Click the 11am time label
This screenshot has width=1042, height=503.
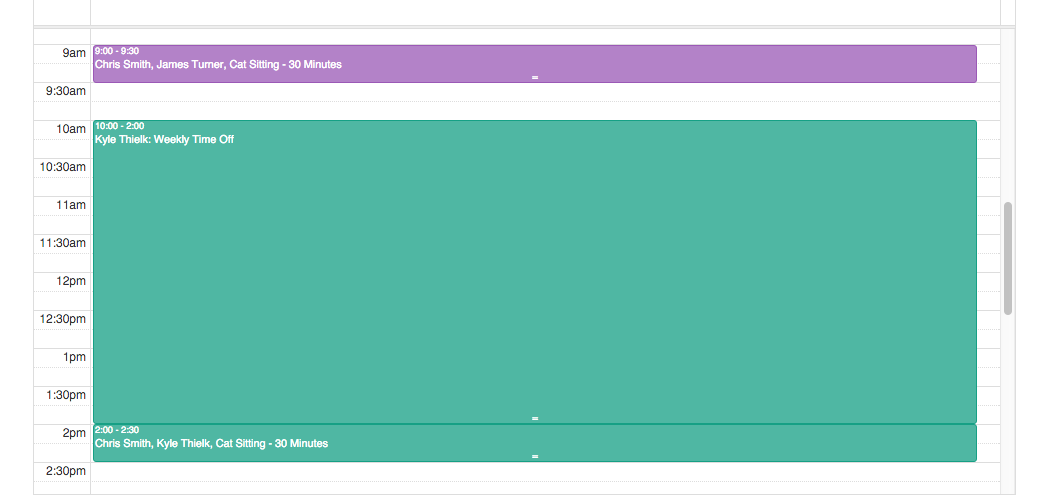[x=70, y=205]
